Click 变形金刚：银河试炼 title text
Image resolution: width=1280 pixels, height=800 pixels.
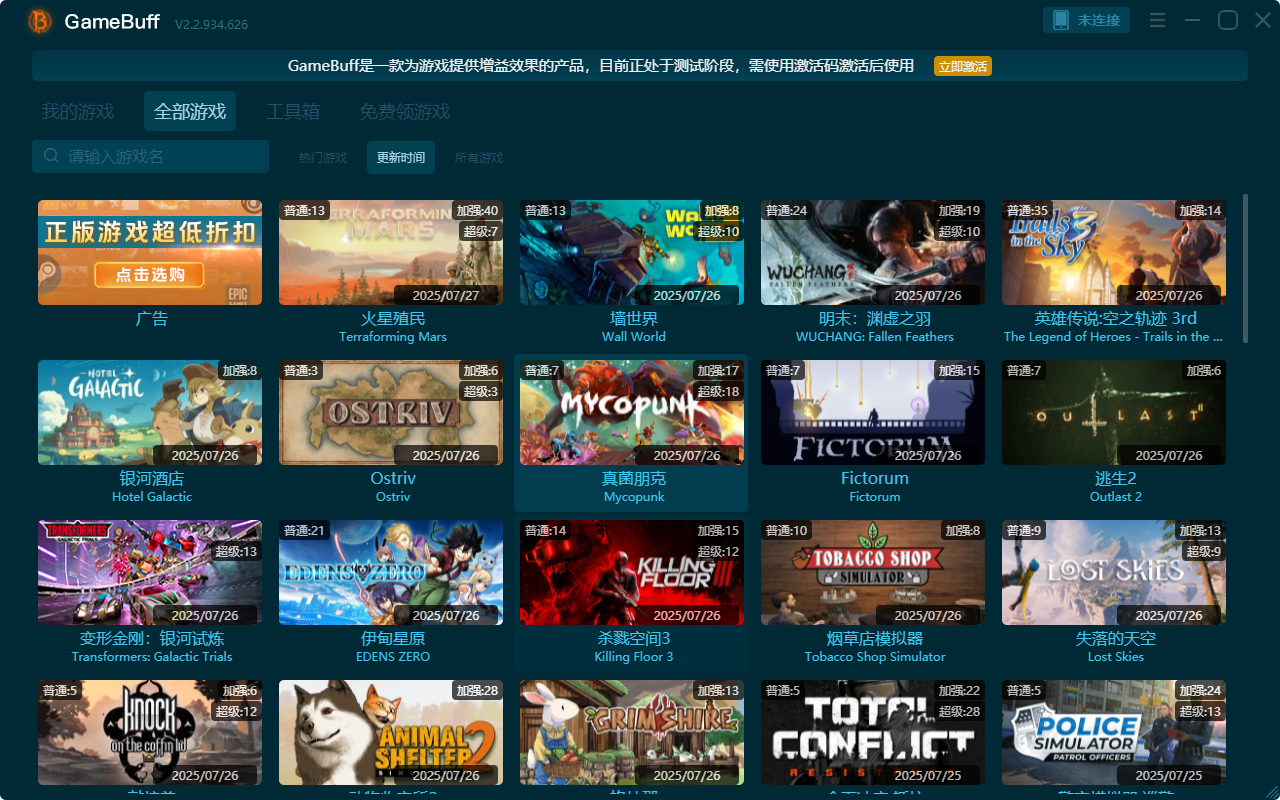pyautogui.click(x=152, y=638)
